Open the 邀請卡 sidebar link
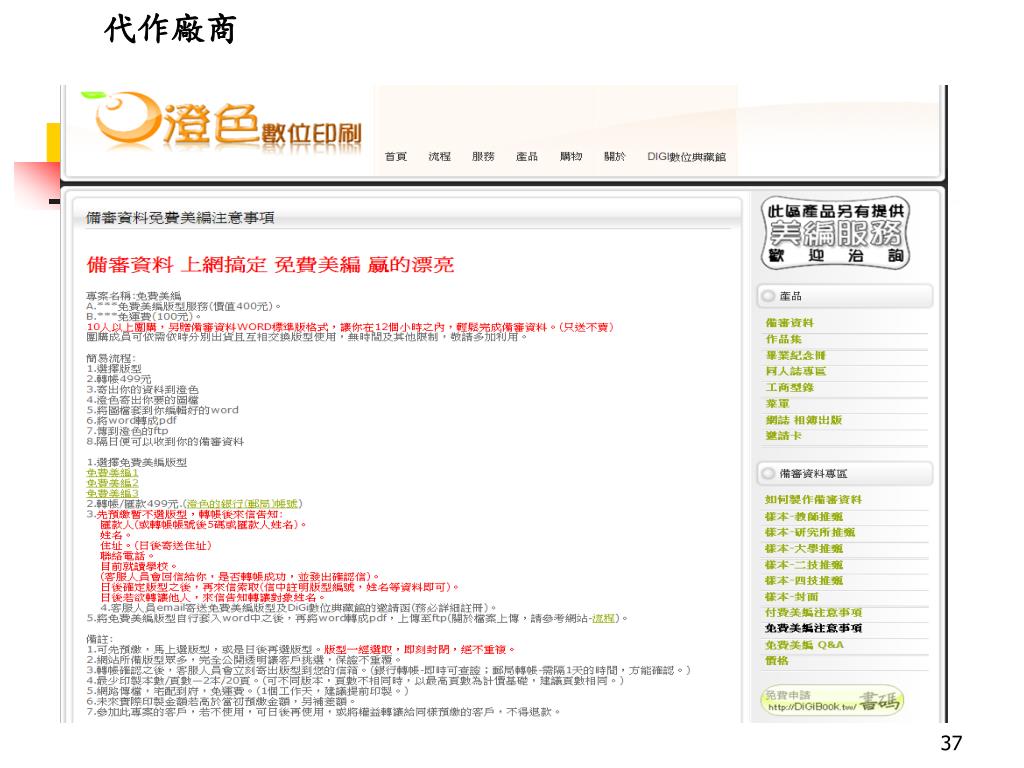Viewport: 1024px width, 768px height. 784,436
